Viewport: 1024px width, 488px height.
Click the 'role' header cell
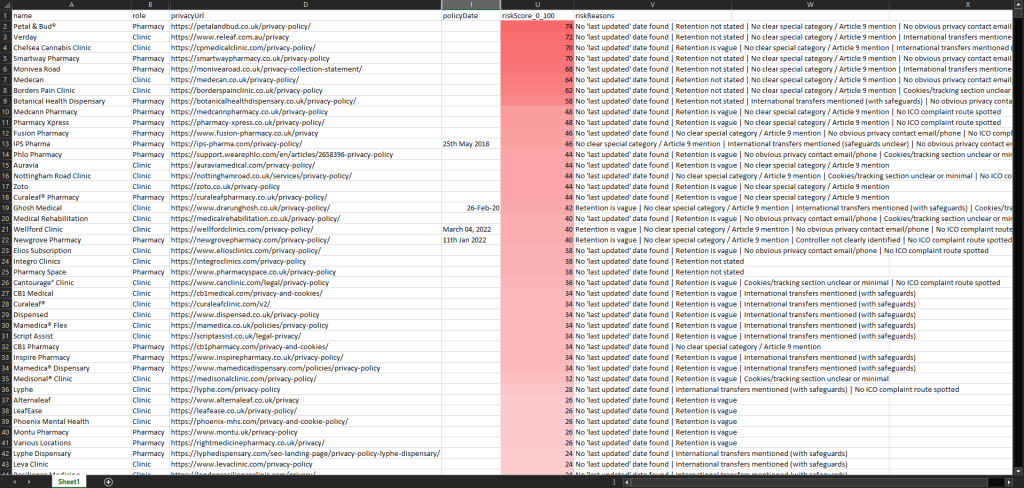150,14
